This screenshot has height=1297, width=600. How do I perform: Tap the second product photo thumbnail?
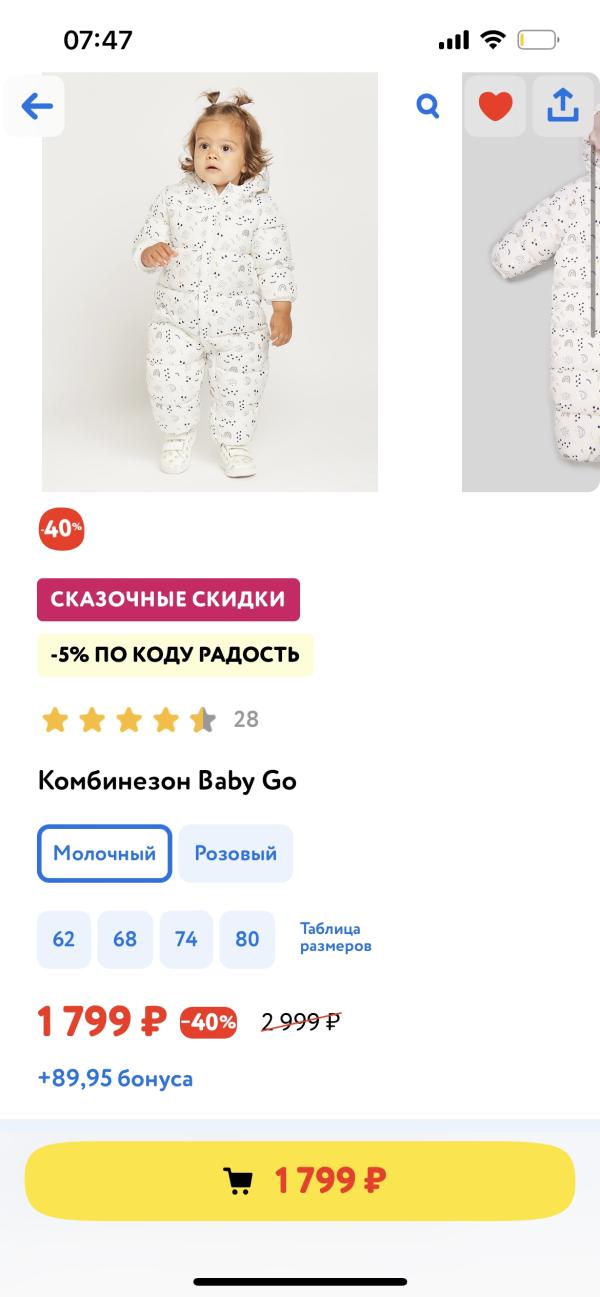[x=530, y=300]
